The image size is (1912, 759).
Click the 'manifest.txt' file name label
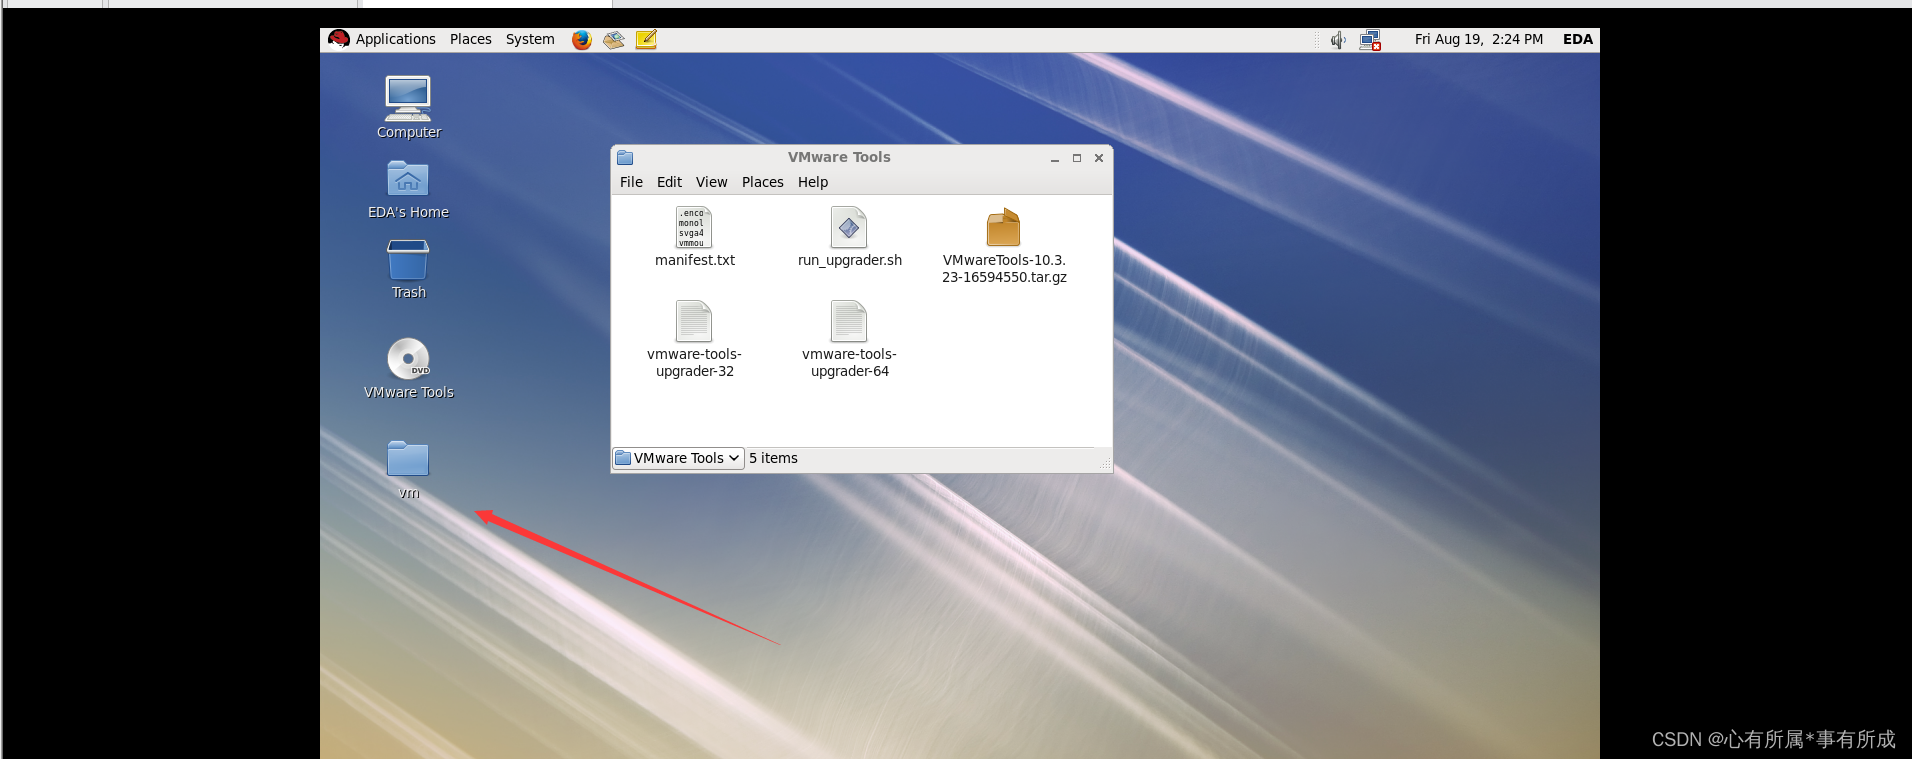[x=695, y=260]
